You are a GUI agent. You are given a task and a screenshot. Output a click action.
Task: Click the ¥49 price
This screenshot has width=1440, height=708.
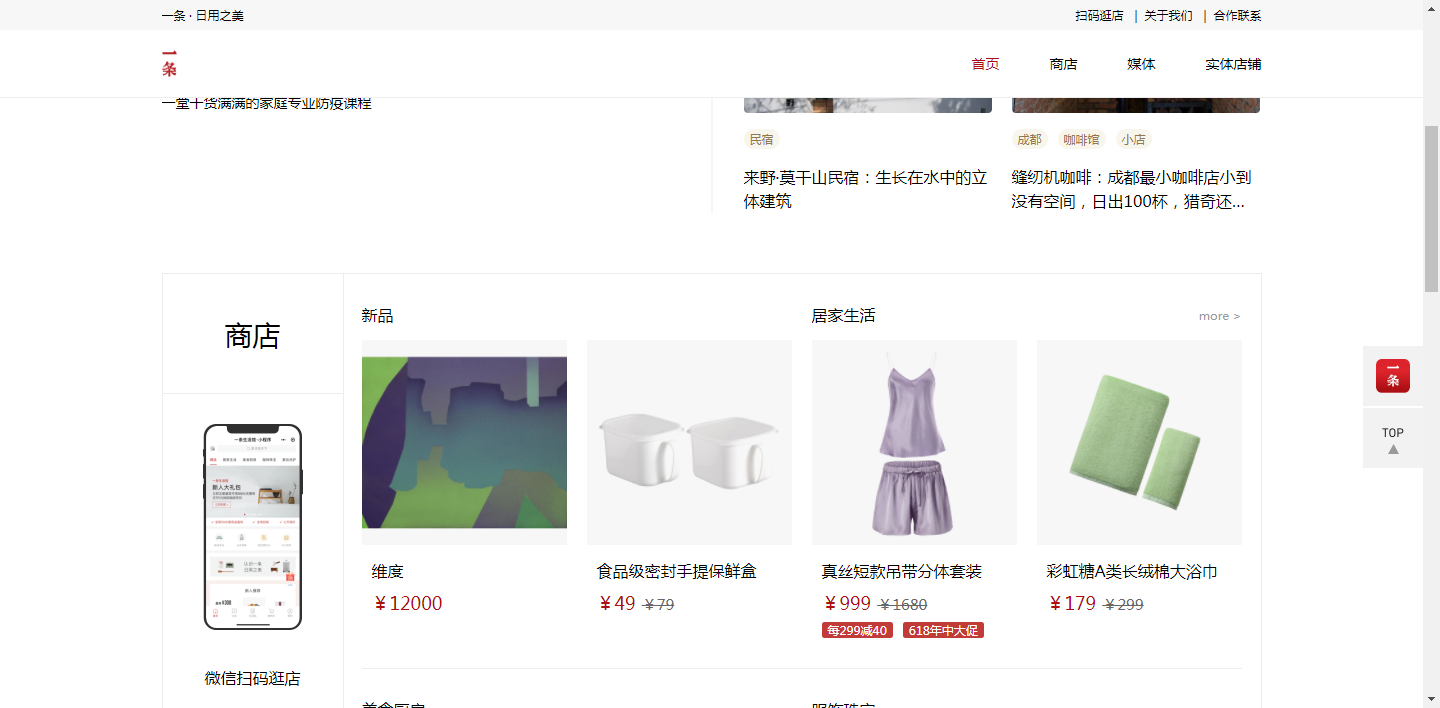point(616,603)
